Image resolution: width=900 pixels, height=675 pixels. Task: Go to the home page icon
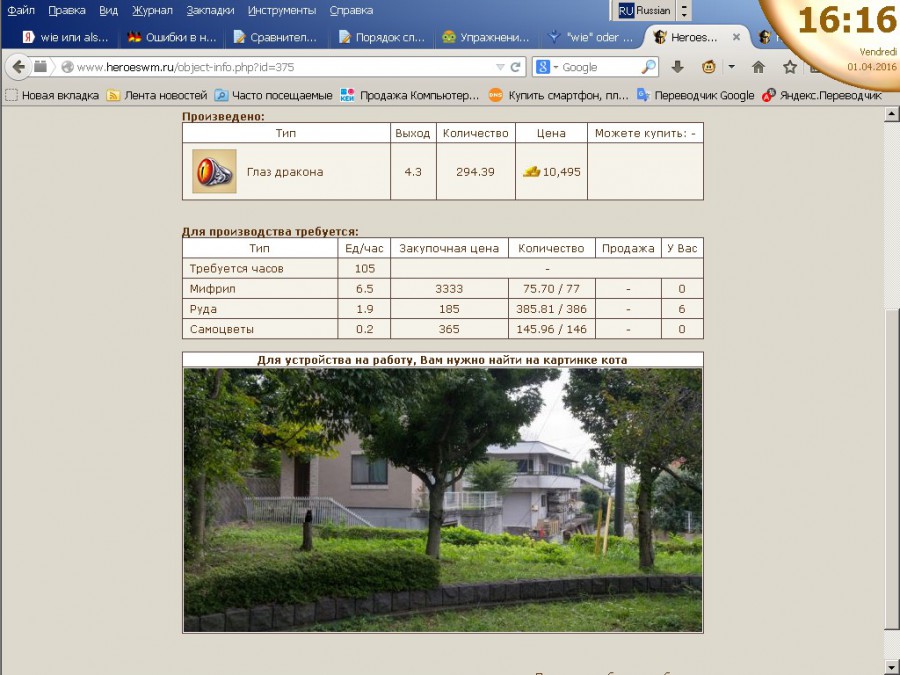pos(758,67)
